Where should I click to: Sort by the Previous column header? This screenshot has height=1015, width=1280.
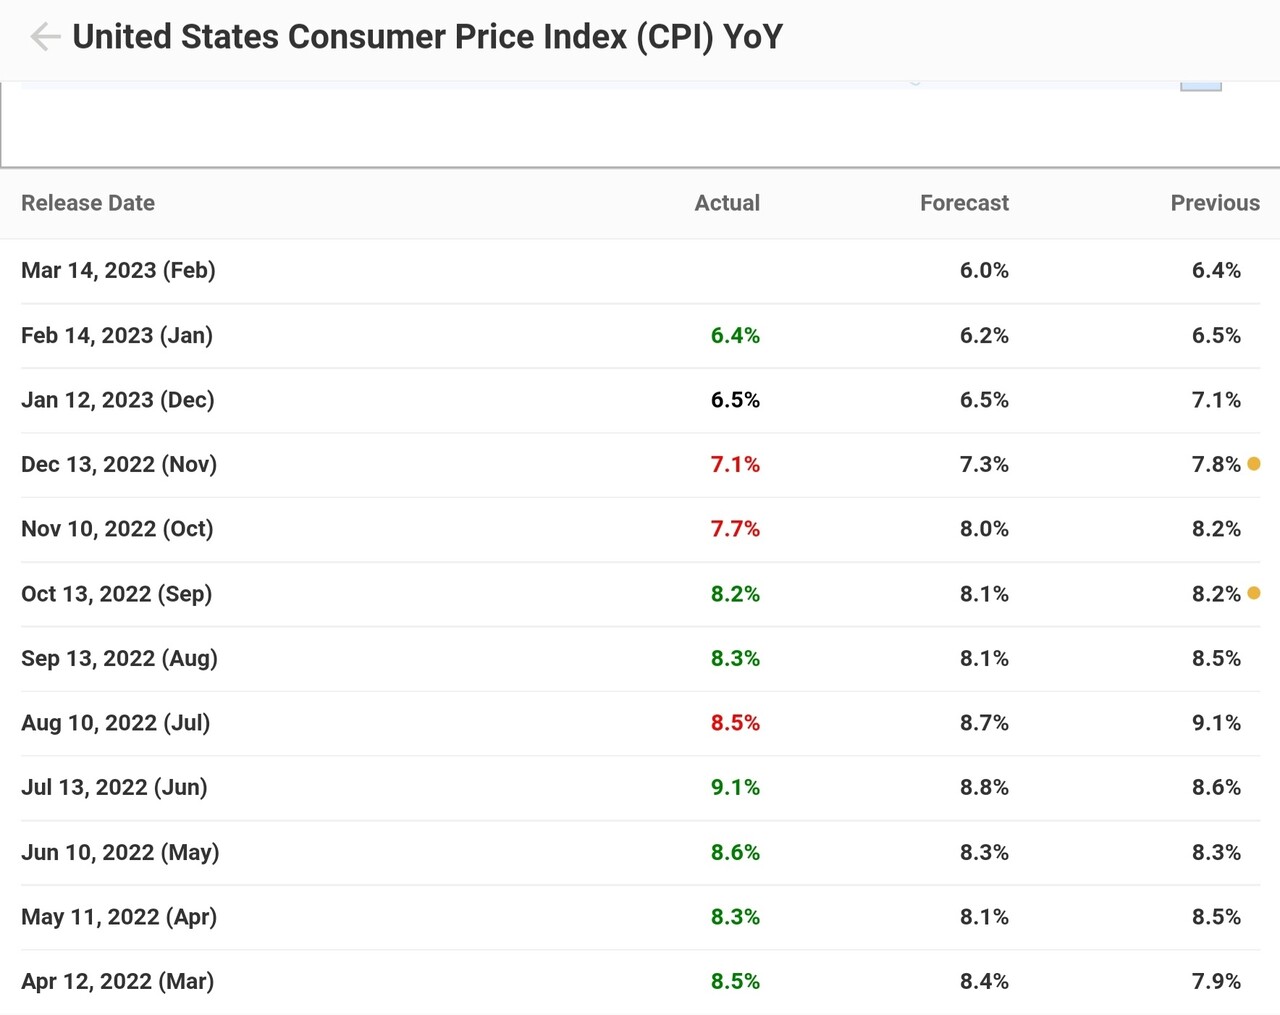coord(1215,203)
